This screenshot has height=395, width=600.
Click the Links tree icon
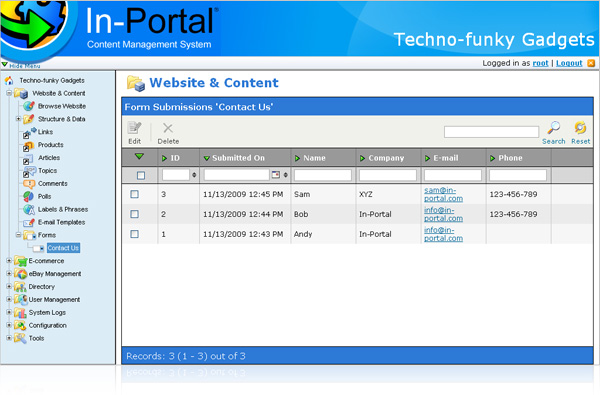coord(29,132)
